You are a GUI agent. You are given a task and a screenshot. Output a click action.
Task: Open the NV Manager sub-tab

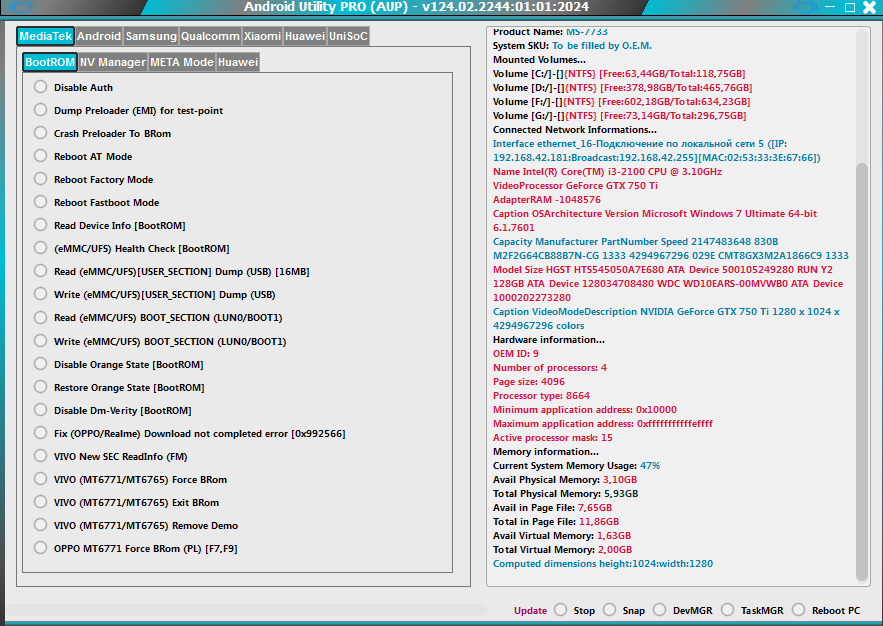[113, 62]
